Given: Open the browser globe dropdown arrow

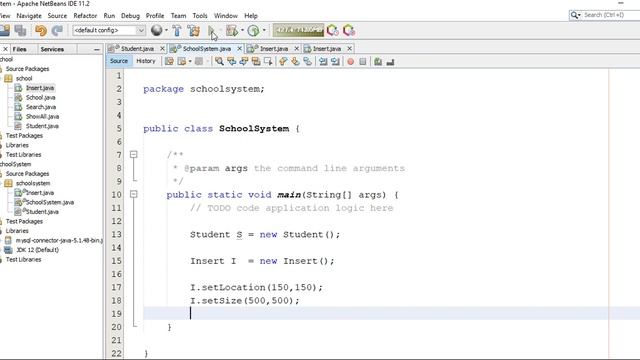Looking at the screenshot, I should click(166, 30).
